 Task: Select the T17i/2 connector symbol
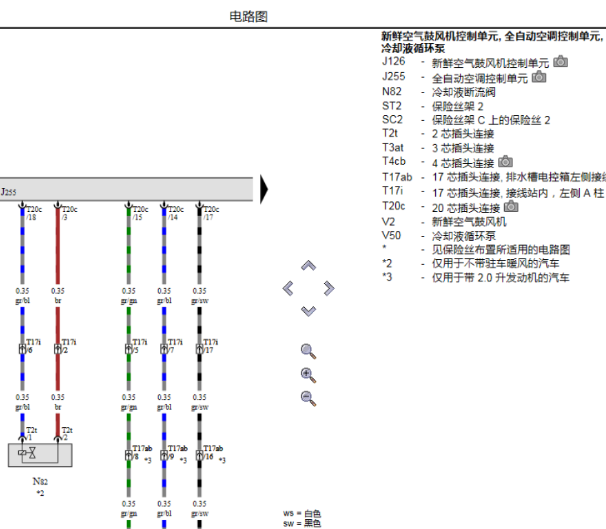click(x=58, y=349)
